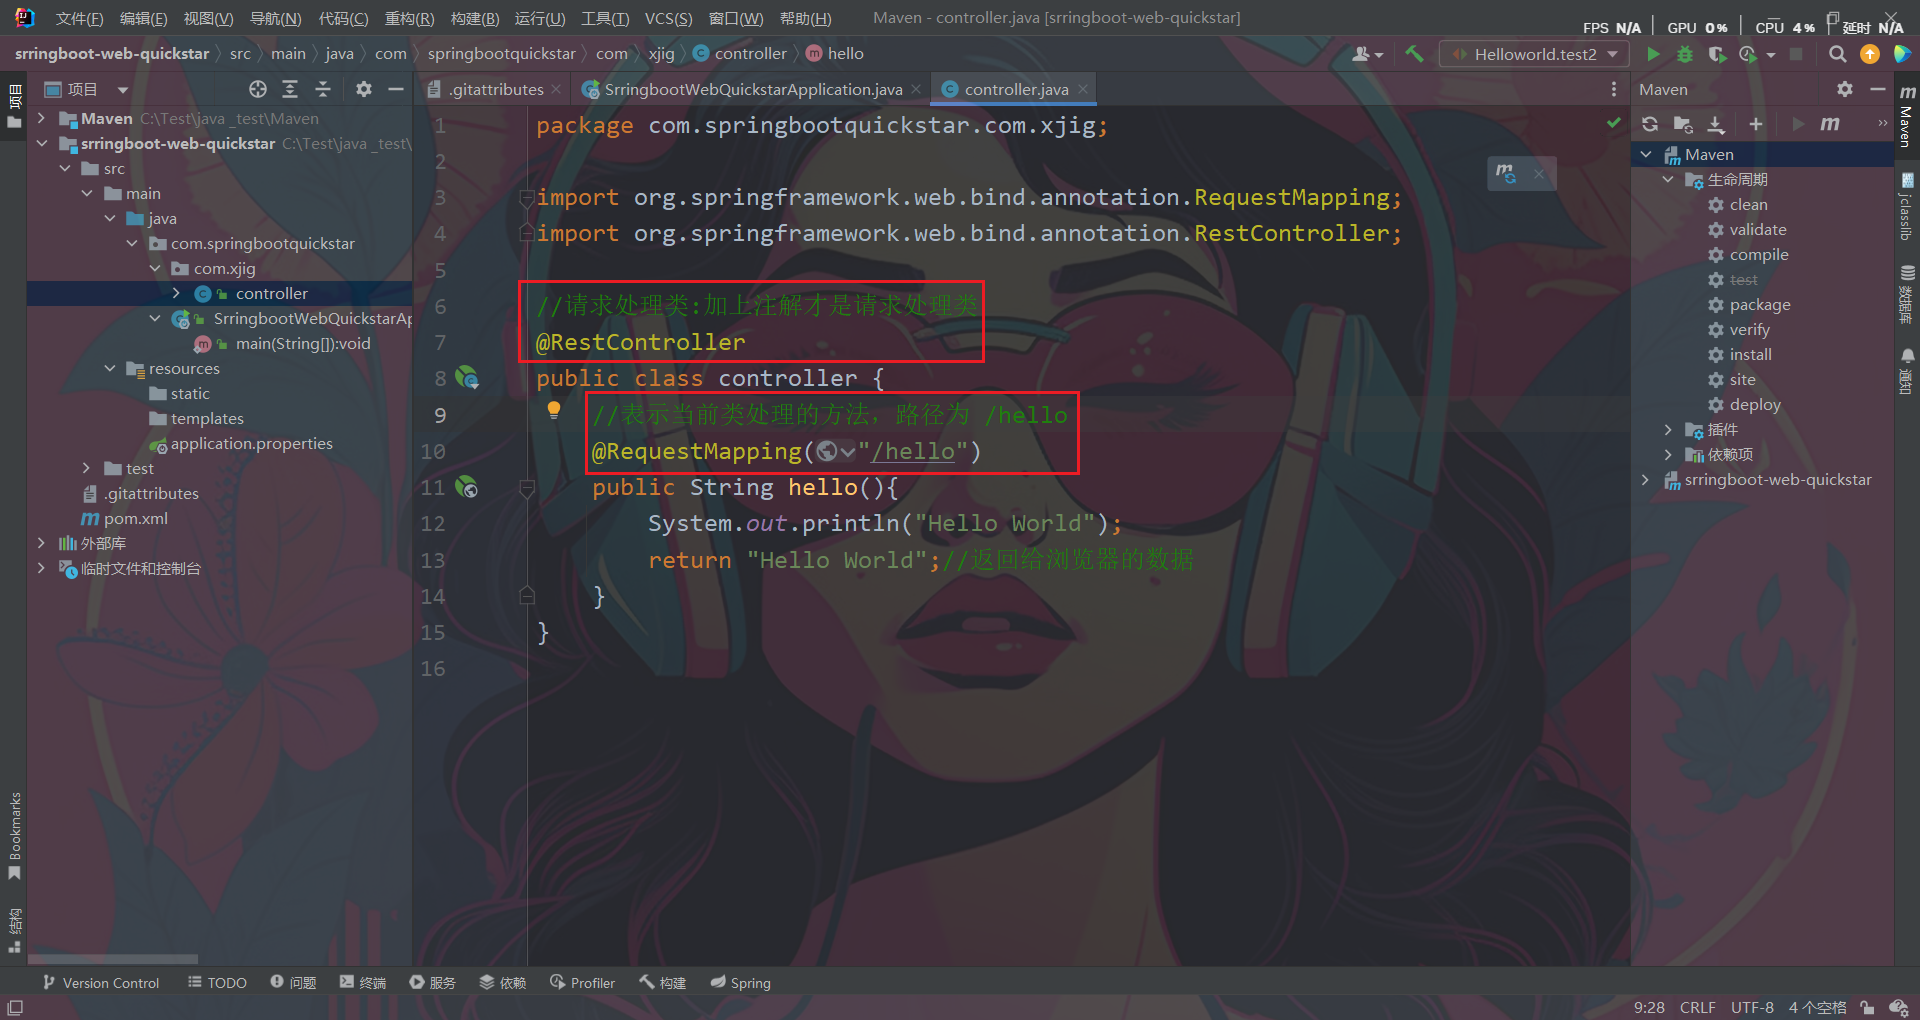Add a Maven project with the plus icon
1920x1020 pixels.
(1755, 124)
